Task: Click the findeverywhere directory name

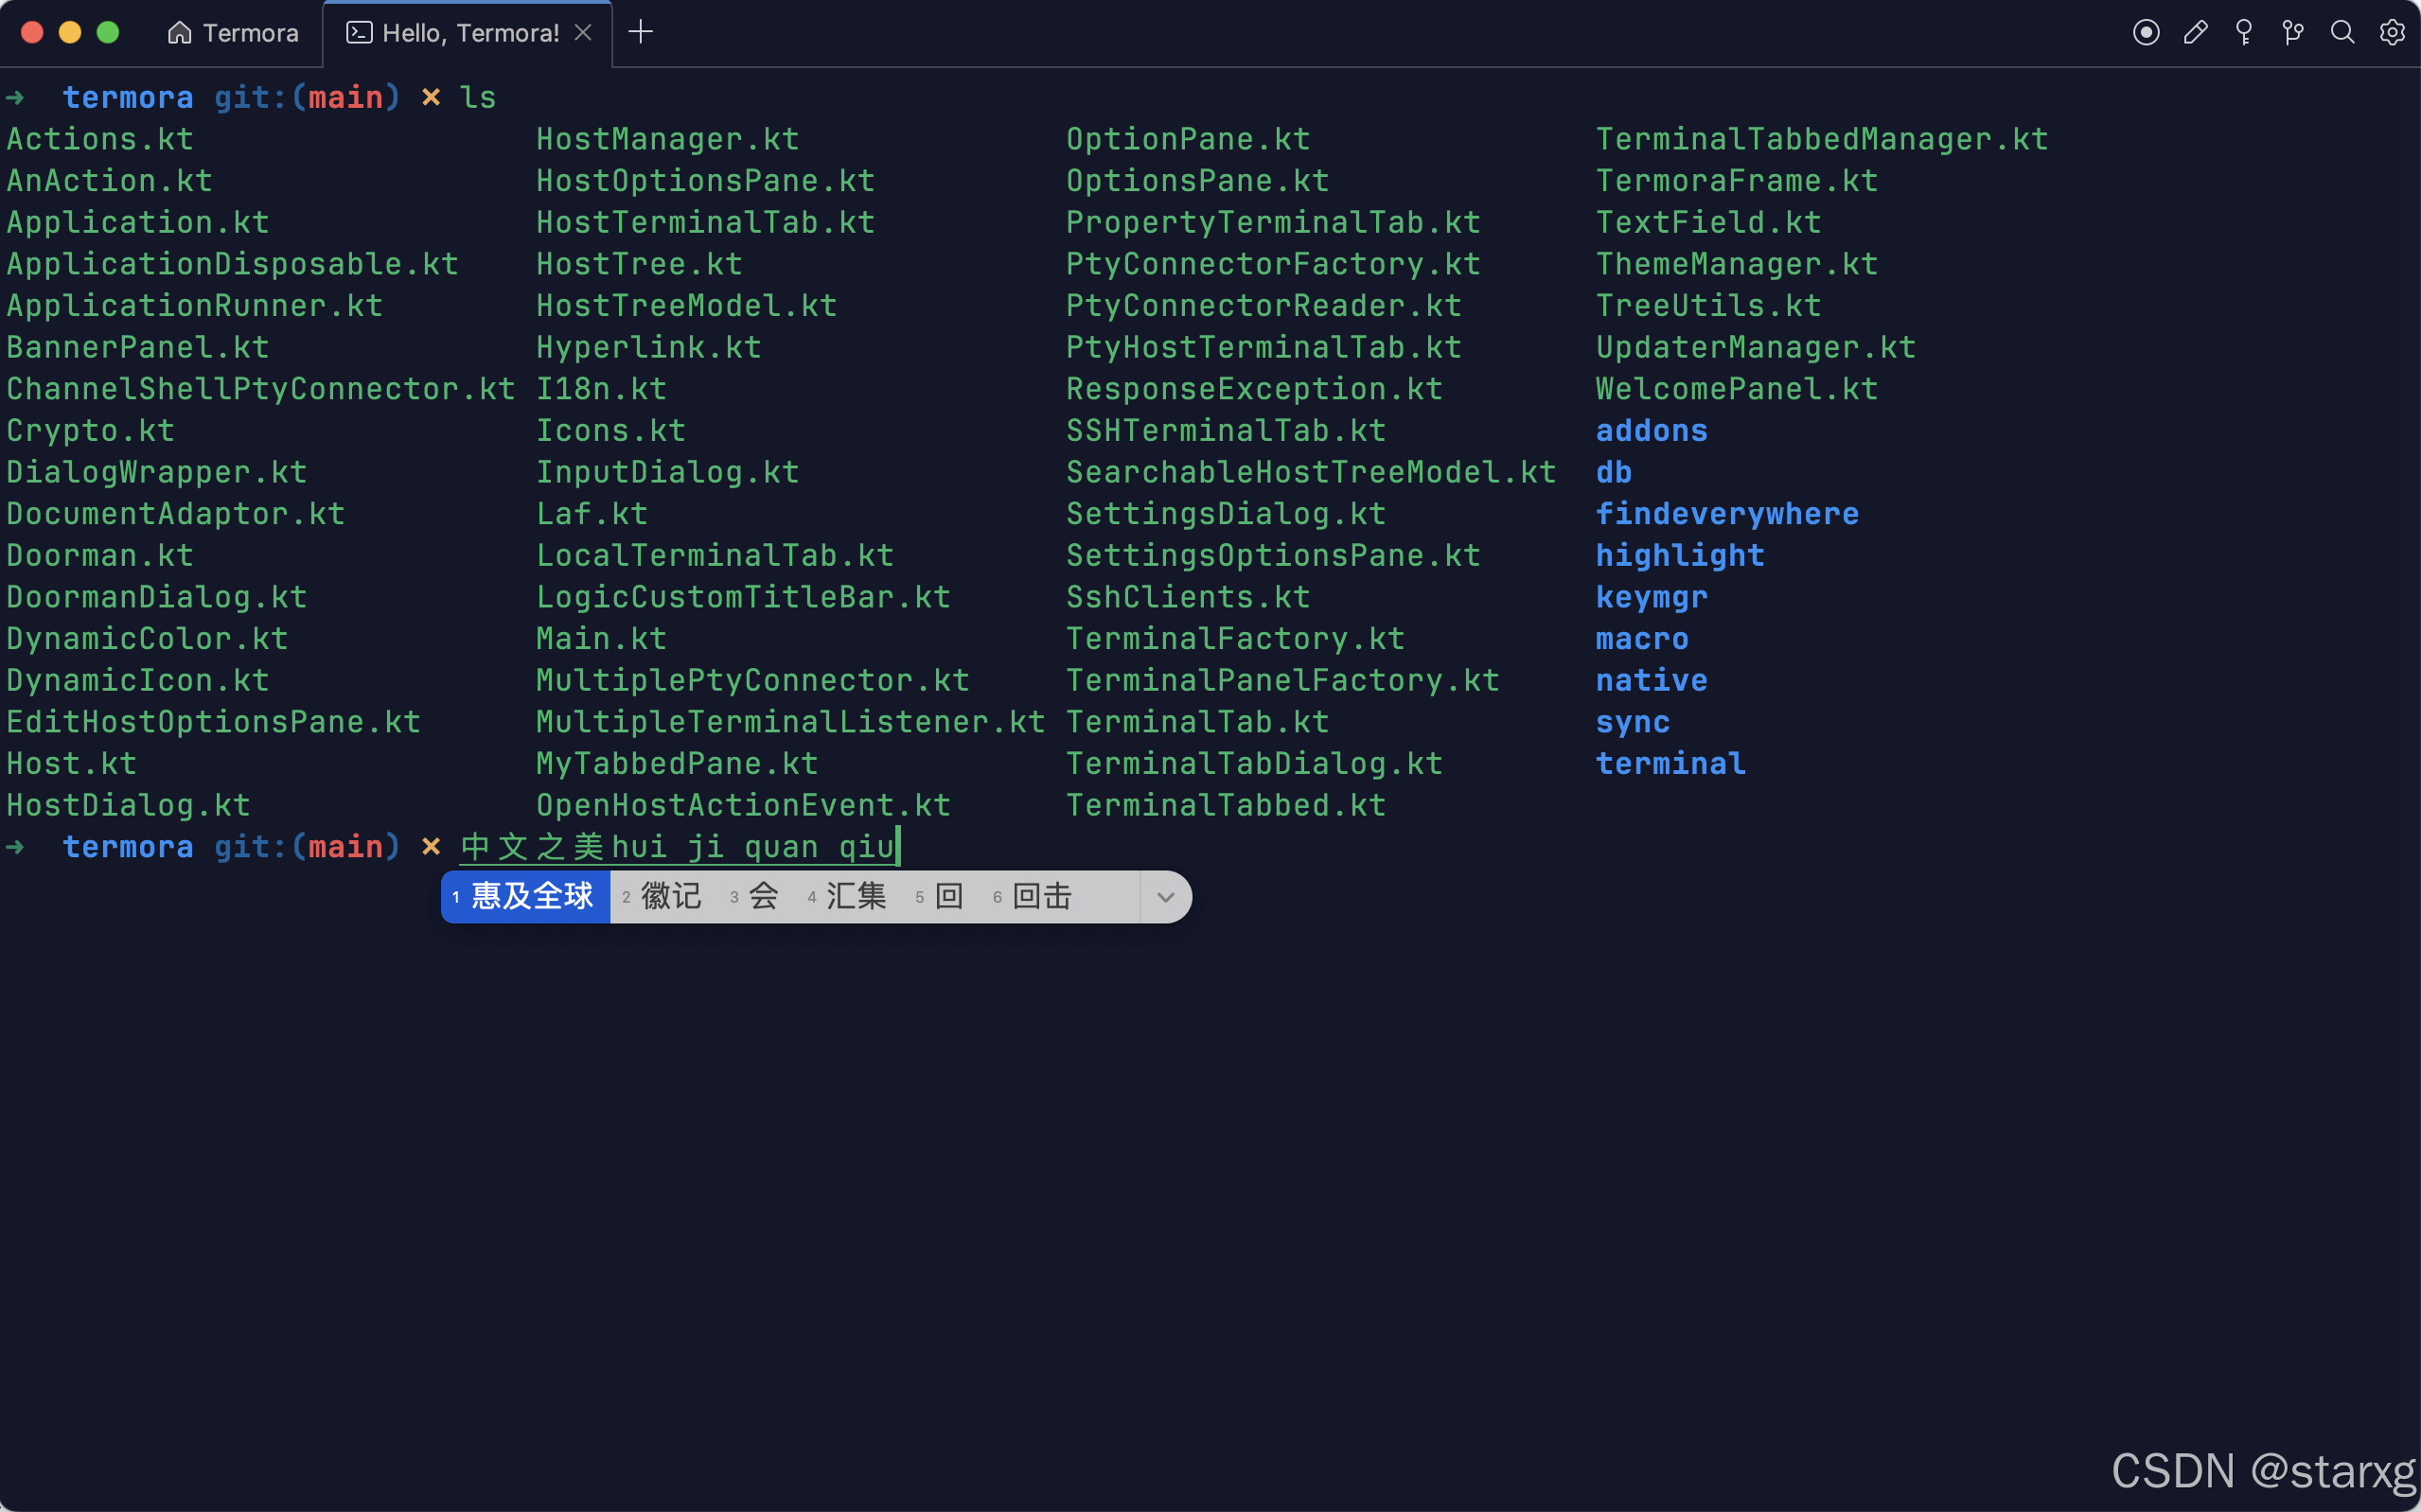Action: tap(1728, 514)
